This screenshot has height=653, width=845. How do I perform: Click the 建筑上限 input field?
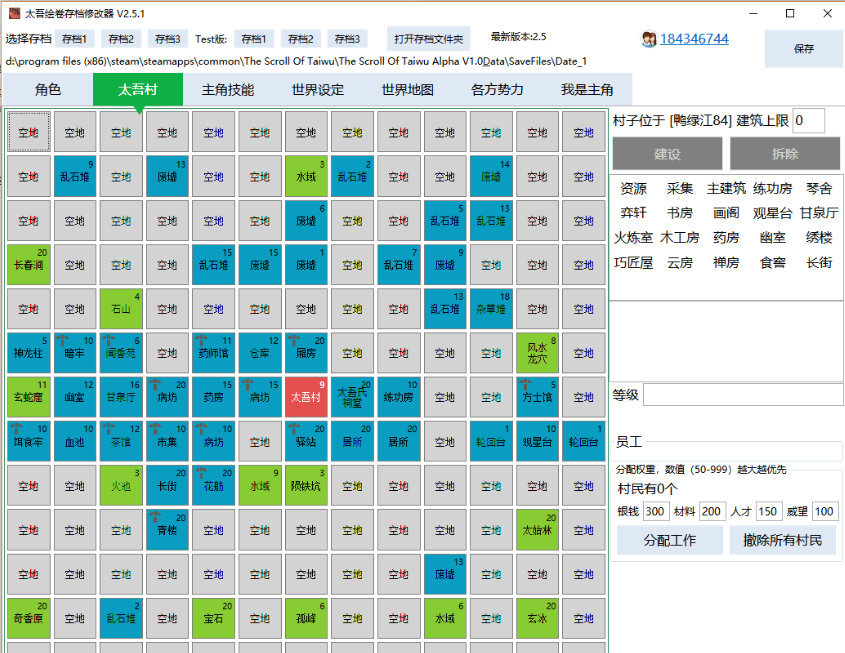[x=808, y=120]
